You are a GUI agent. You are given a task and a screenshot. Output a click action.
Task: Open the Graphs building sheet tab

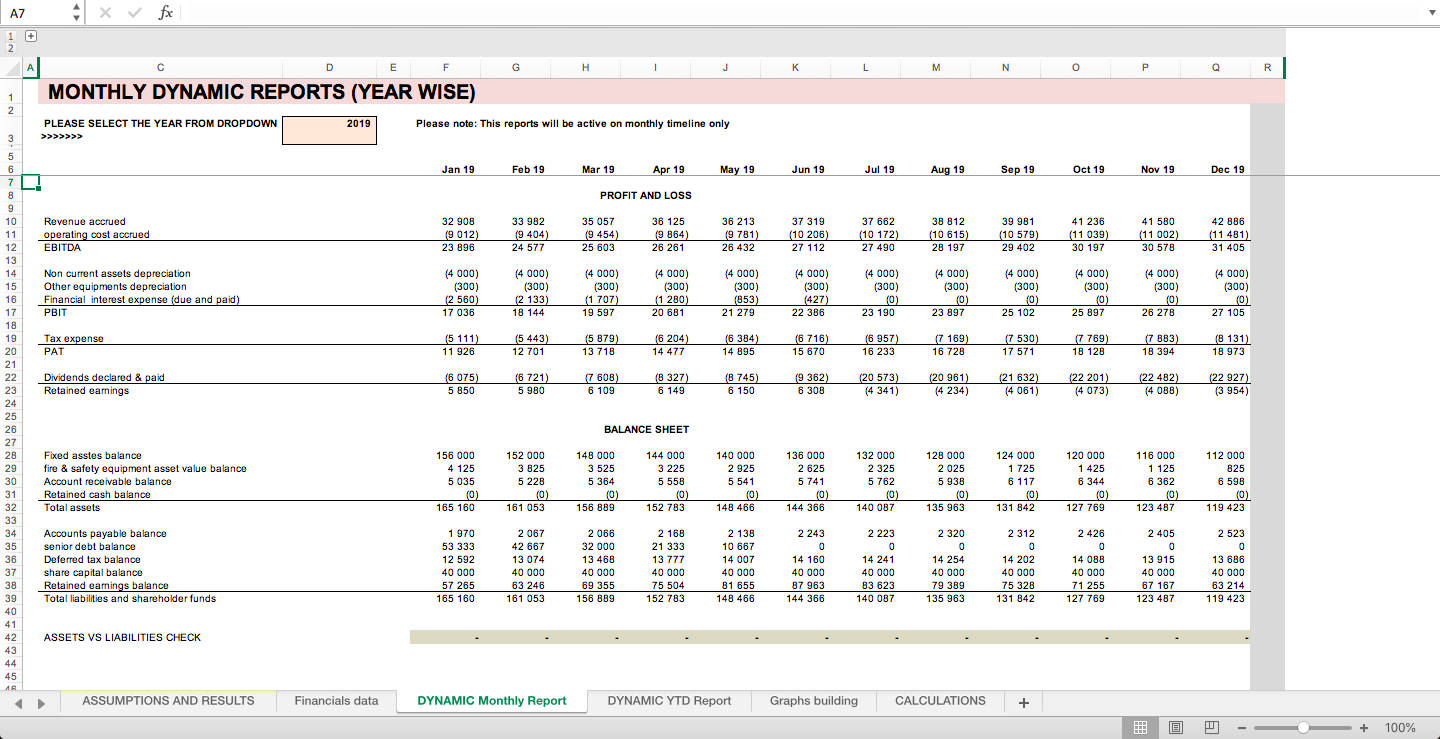813,701
